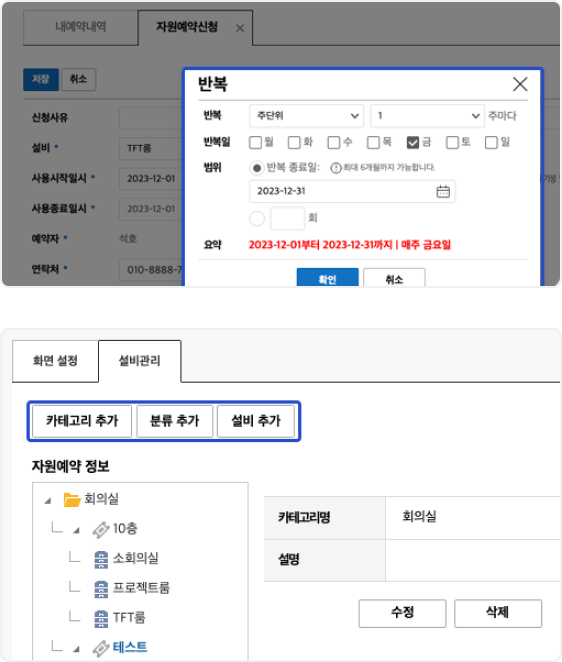Image resolution: width=562 pixels, height=662 pixels.
Task: Click the 신청사유 input field
Action: (x=151, y=118)
